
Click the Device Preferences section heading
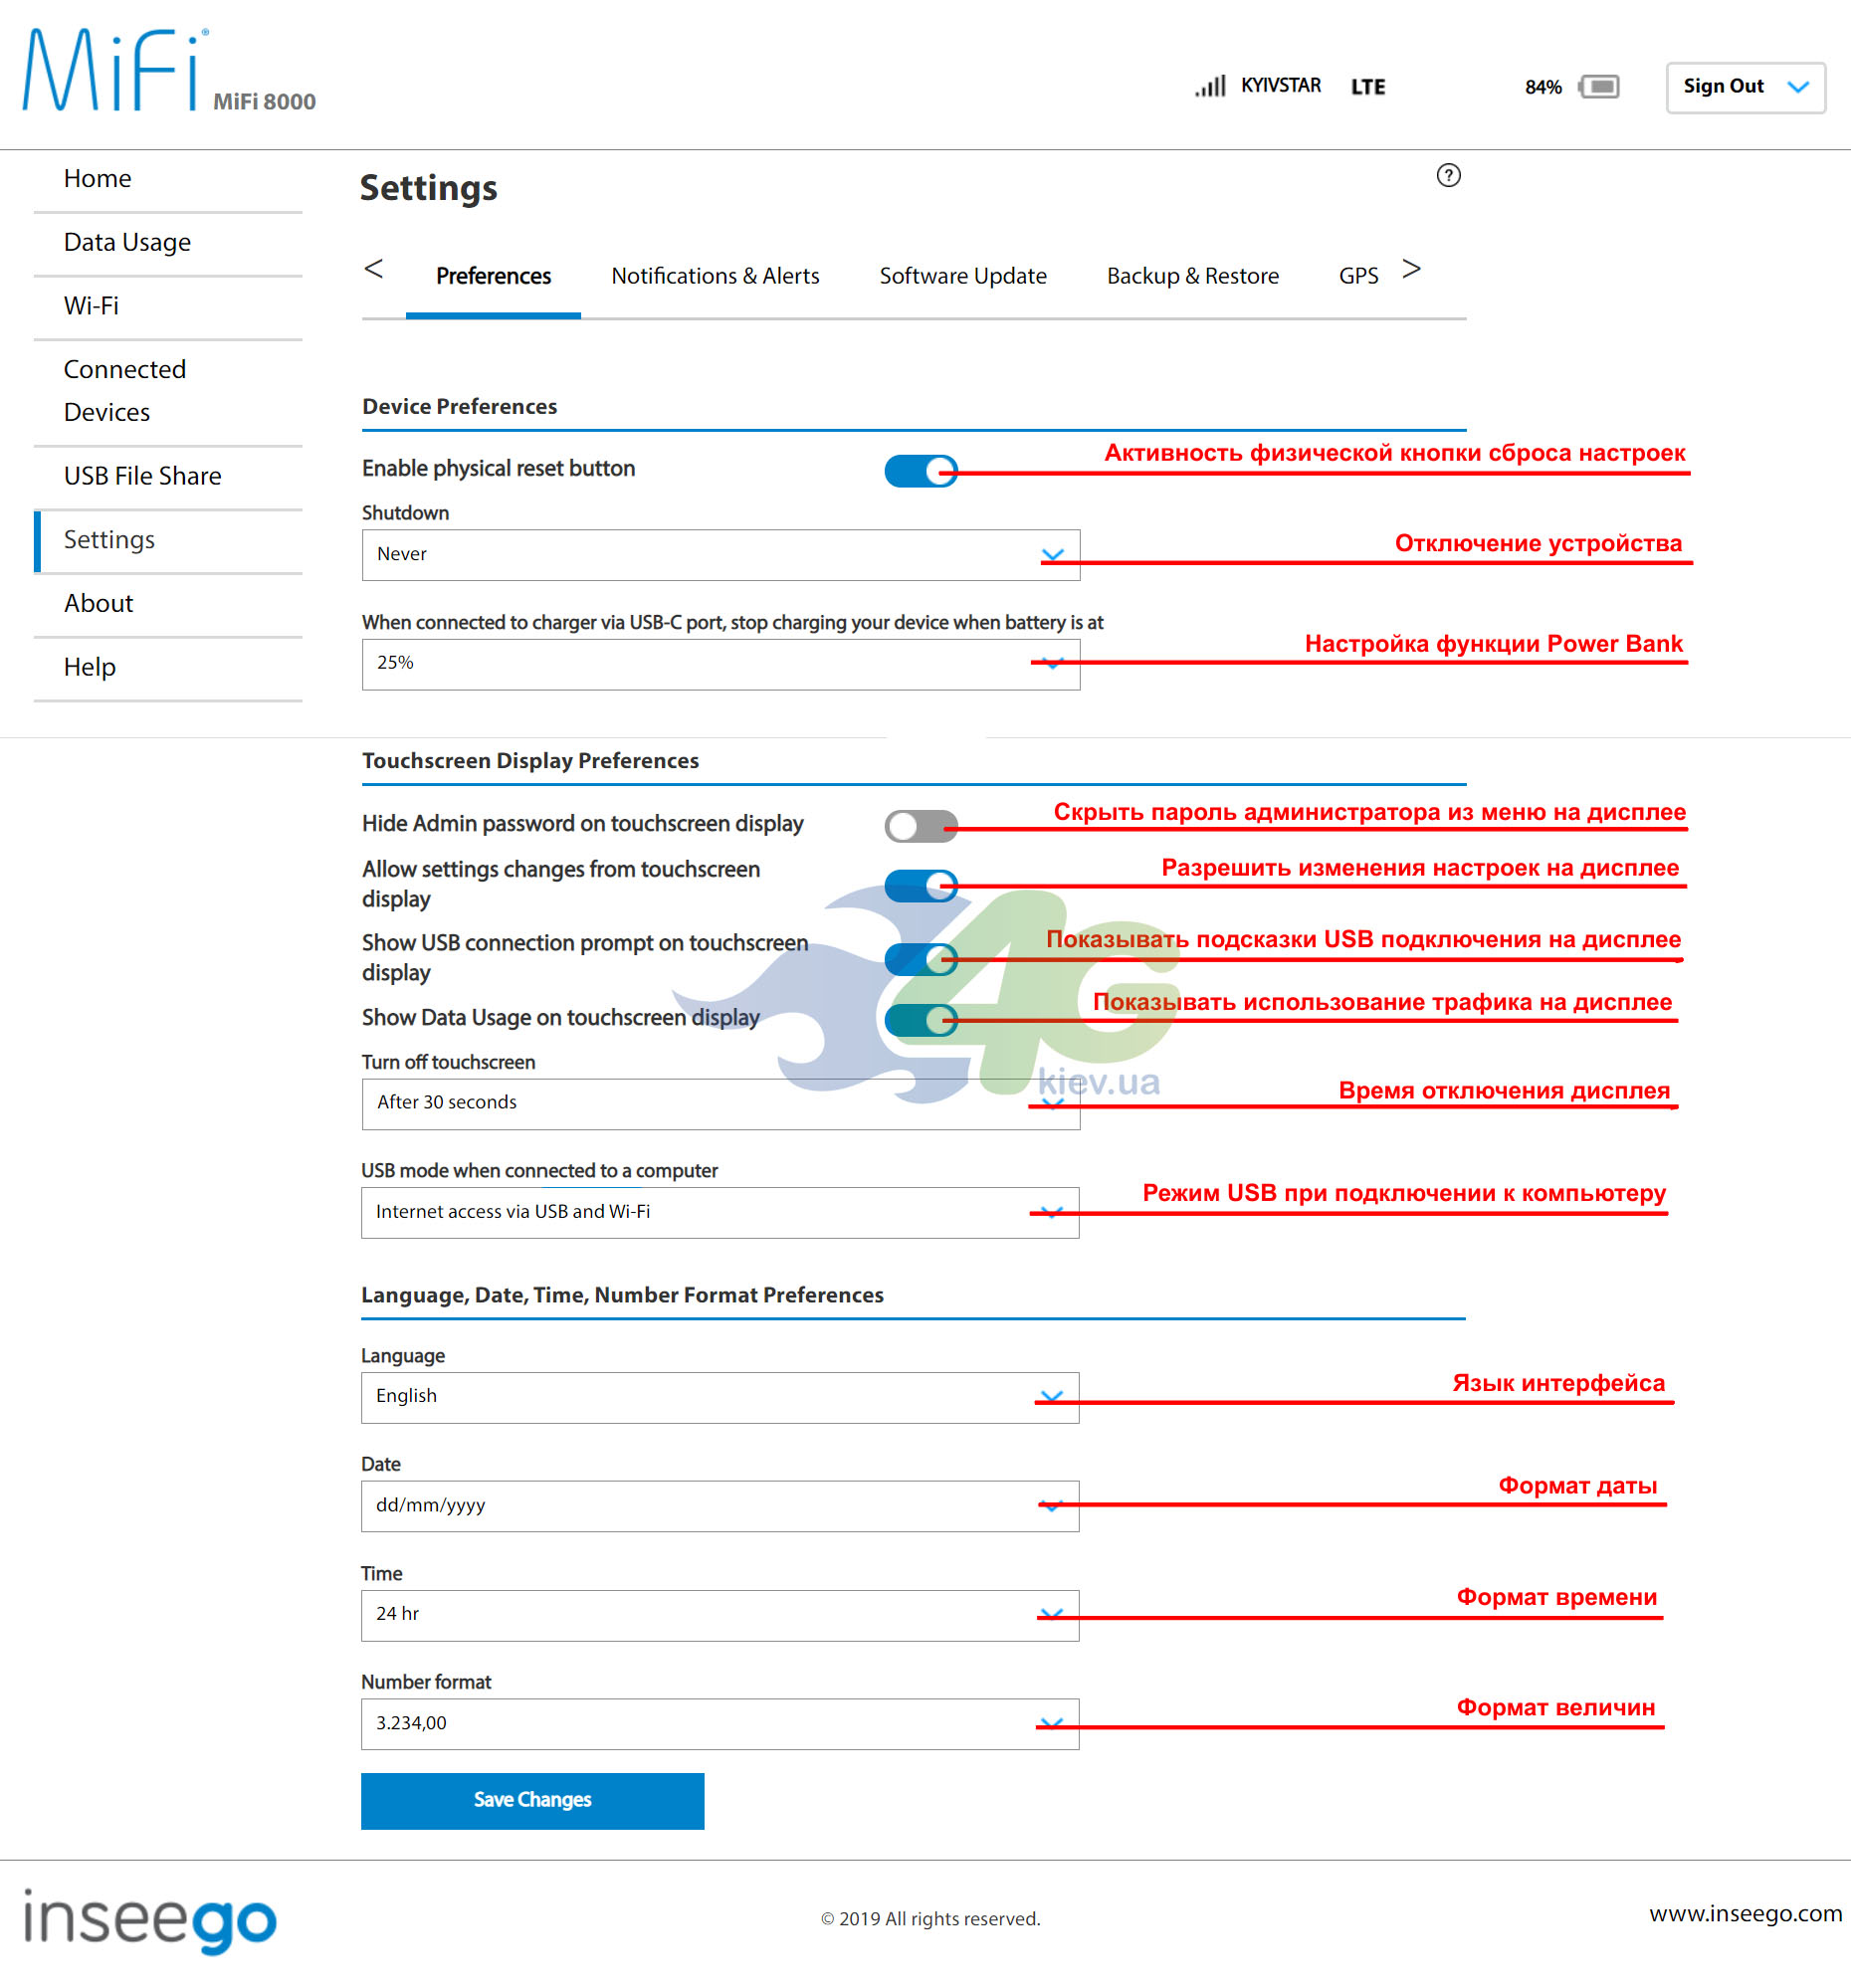click(460, 407)
